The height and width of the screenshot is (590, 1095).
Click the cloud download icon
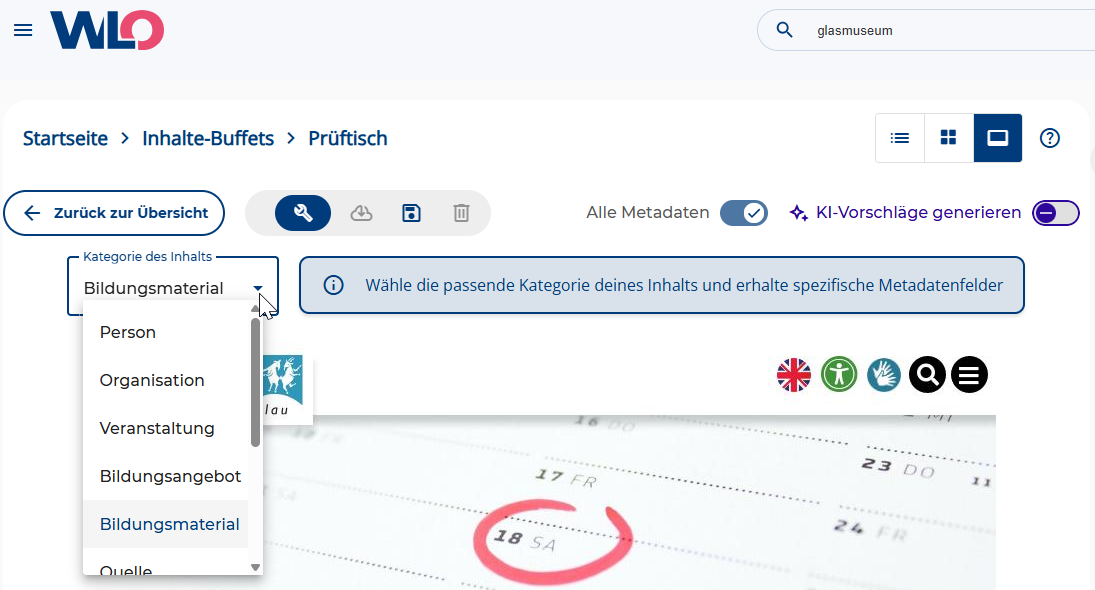point(361,213)
